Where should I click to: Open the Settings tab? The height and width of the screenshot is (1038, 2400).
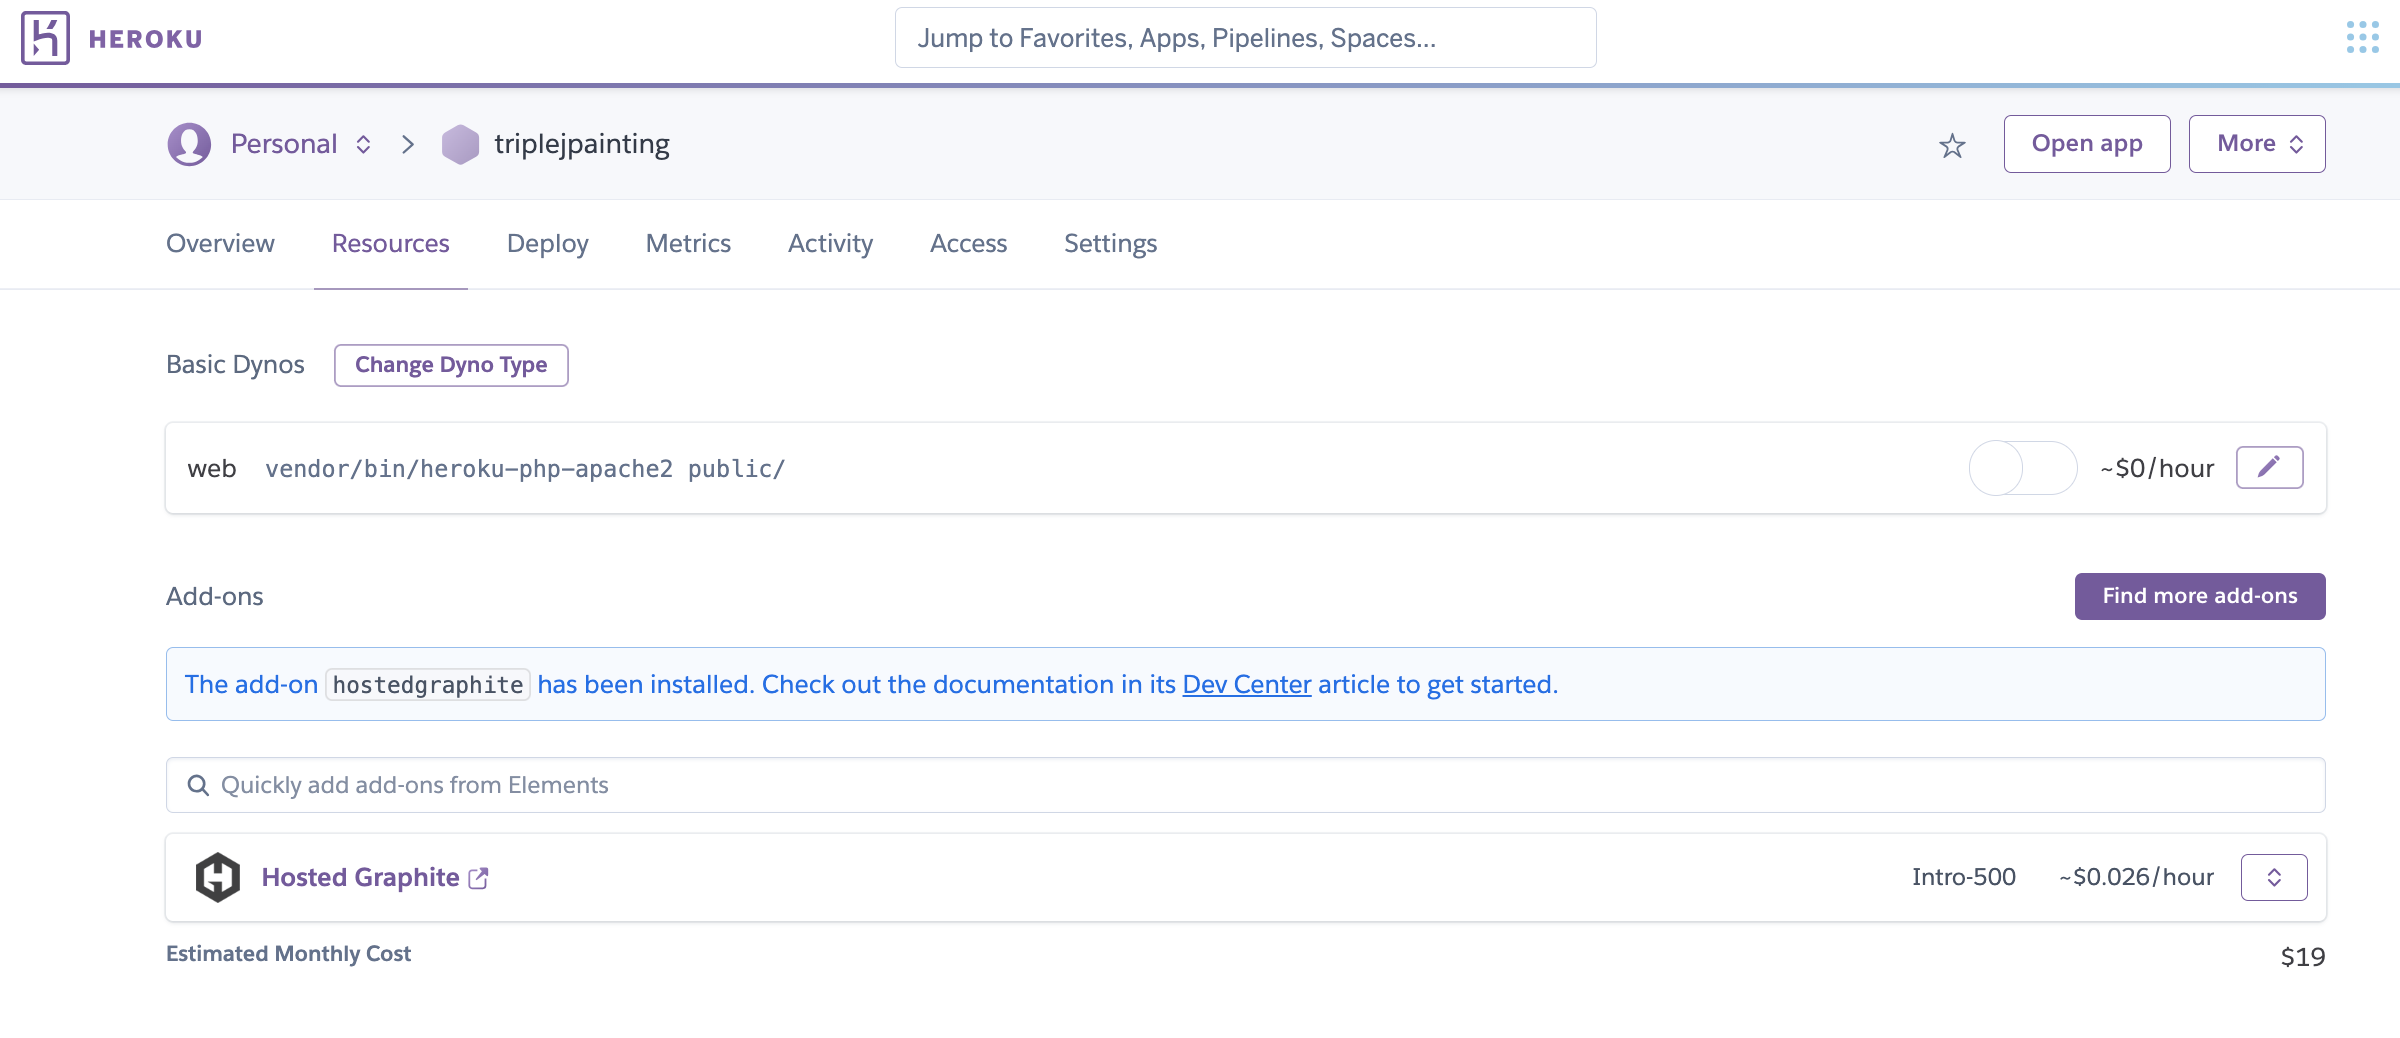(1110, 243)
